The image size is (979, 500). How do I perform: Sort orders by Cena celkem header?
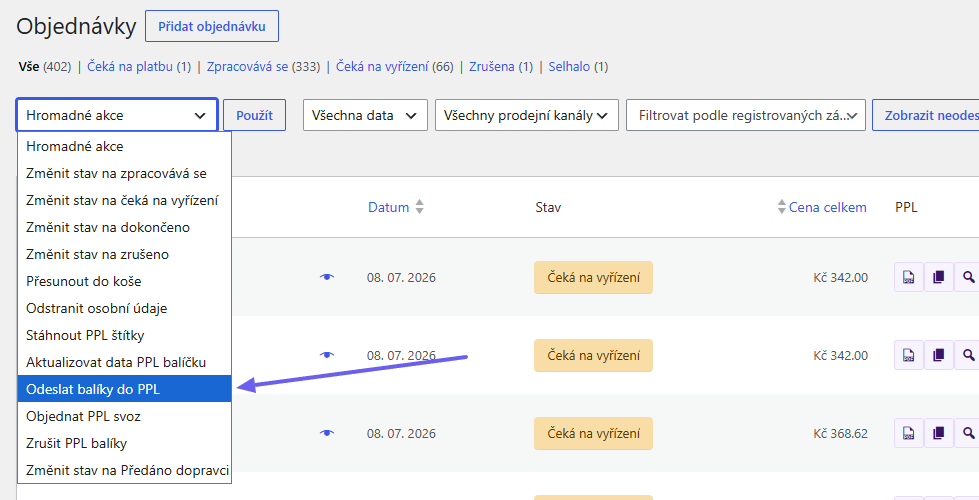(x=827, y=207)
